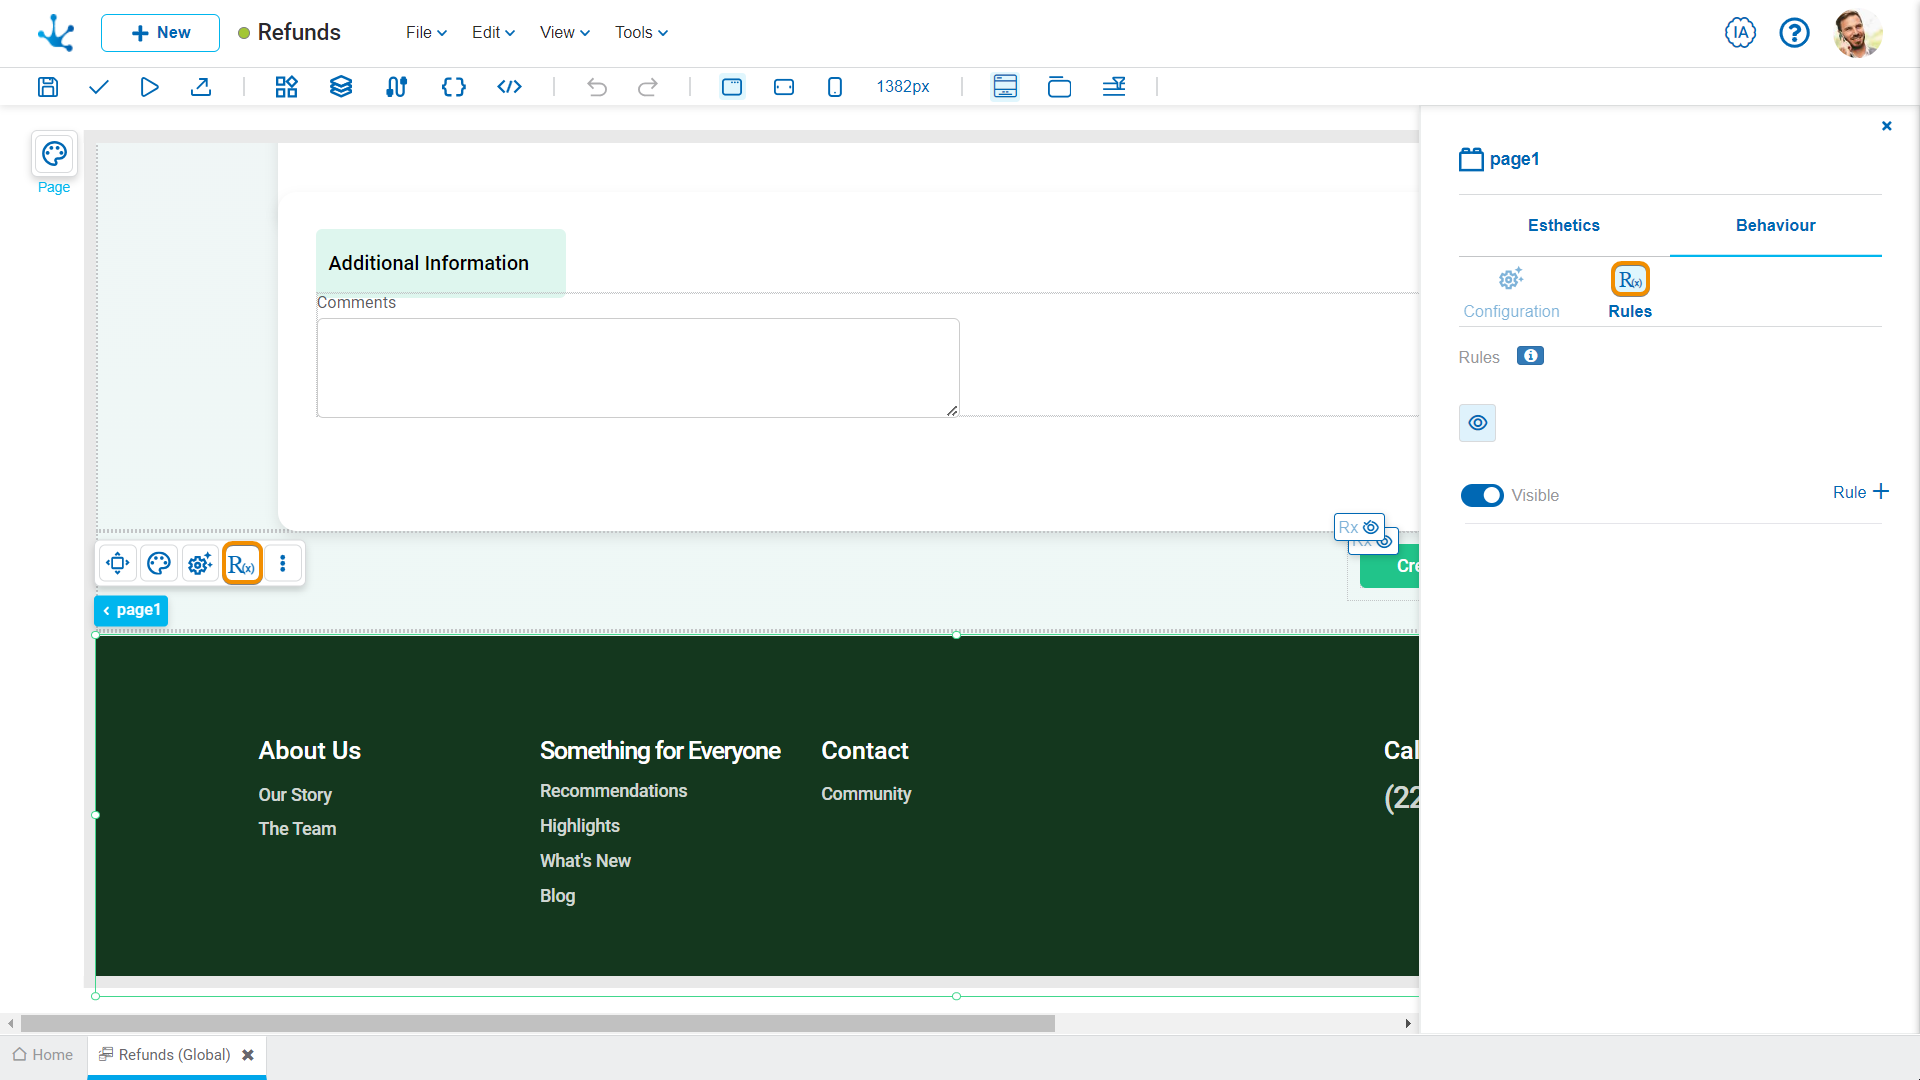Toggle the Rules counter badge
1920x1080 pixels.
click(x=1531, y=356)
